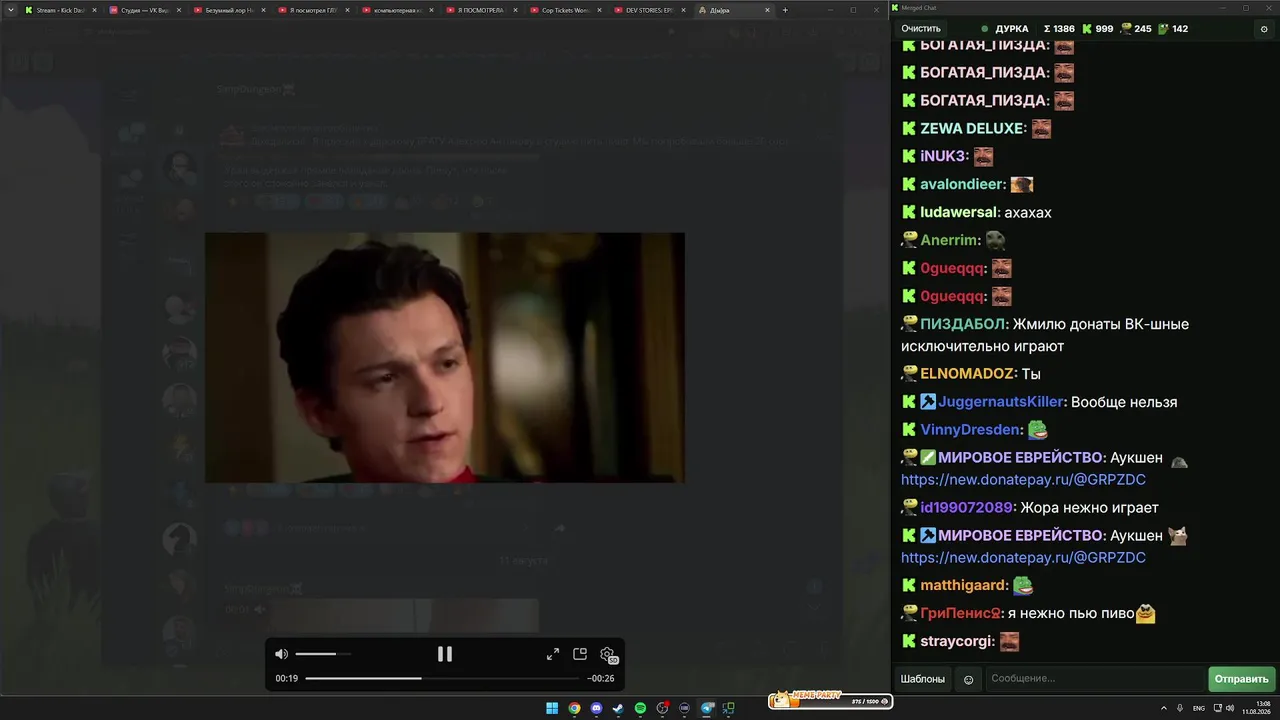Click username ZEWA DELUXE in chat
1280x720 pixels.
point(972,129)
